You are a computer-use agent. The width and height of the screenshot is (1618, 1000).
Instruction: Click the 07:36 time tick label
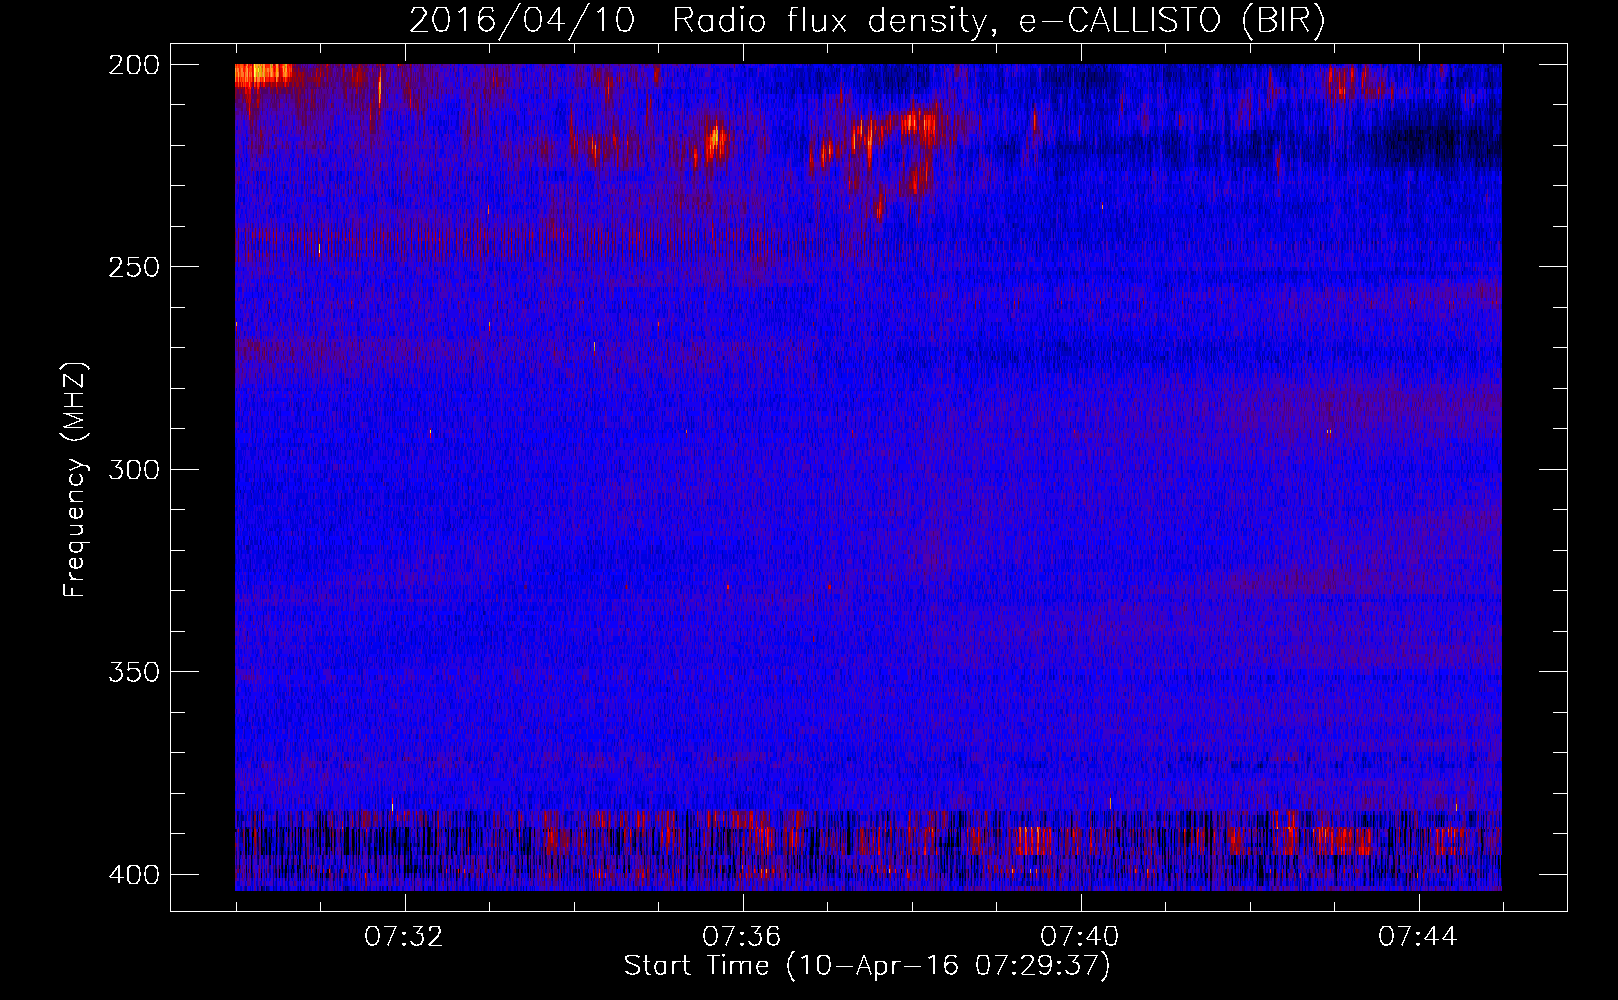click(x=742, y=937)
